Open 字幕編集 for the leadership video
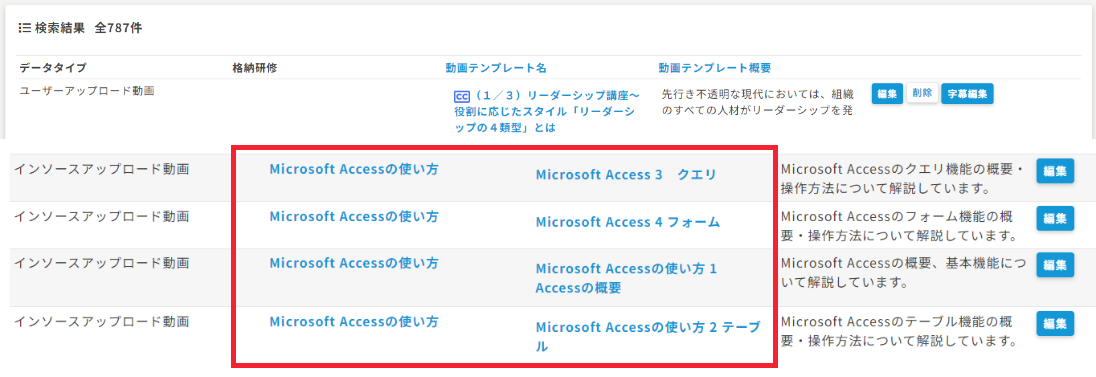 pos(967,94)
